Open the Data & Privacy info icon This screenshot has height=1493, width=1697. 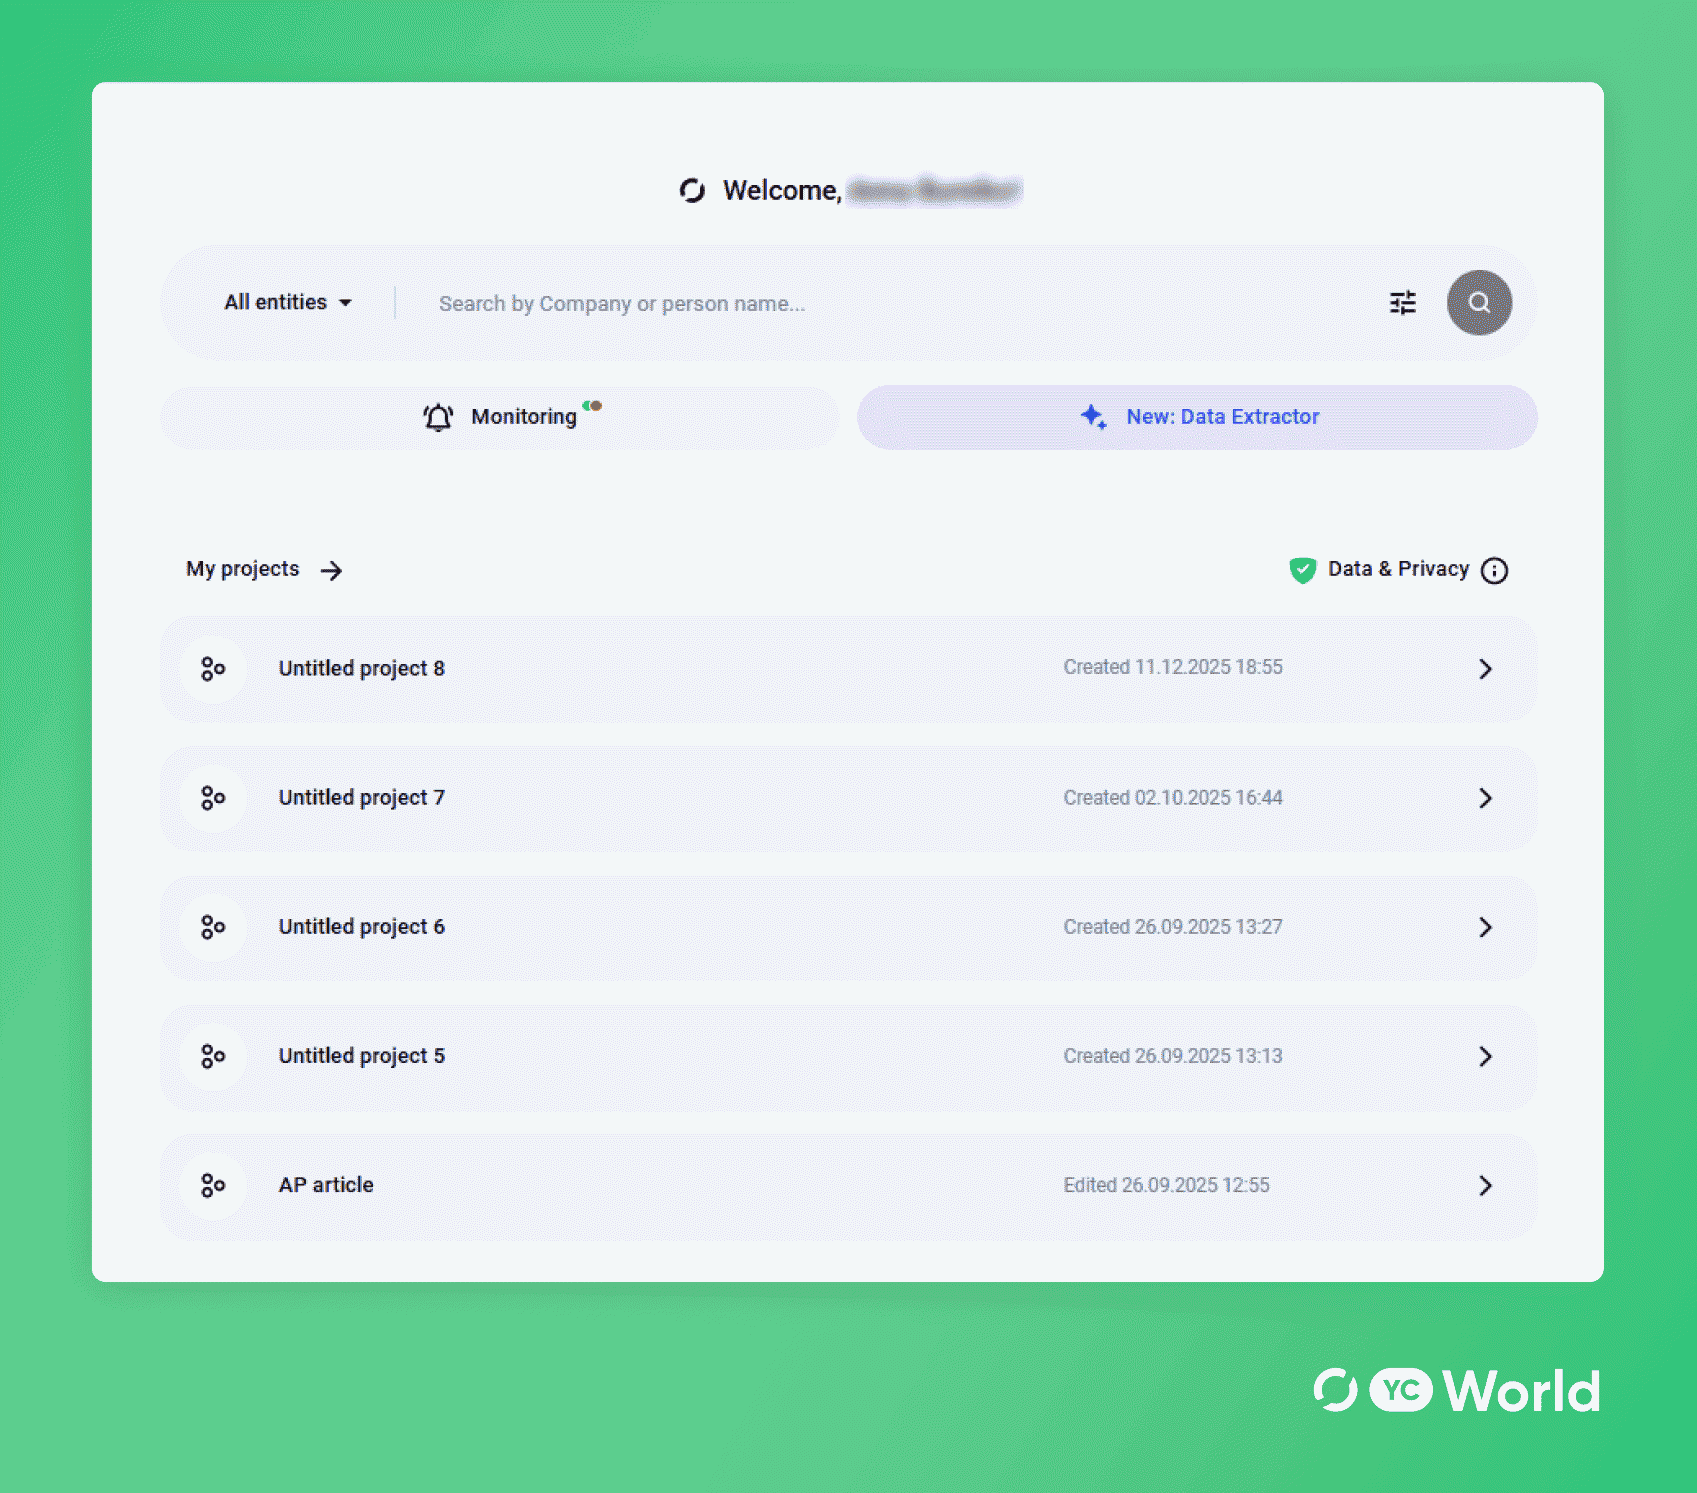(1495, 570)
